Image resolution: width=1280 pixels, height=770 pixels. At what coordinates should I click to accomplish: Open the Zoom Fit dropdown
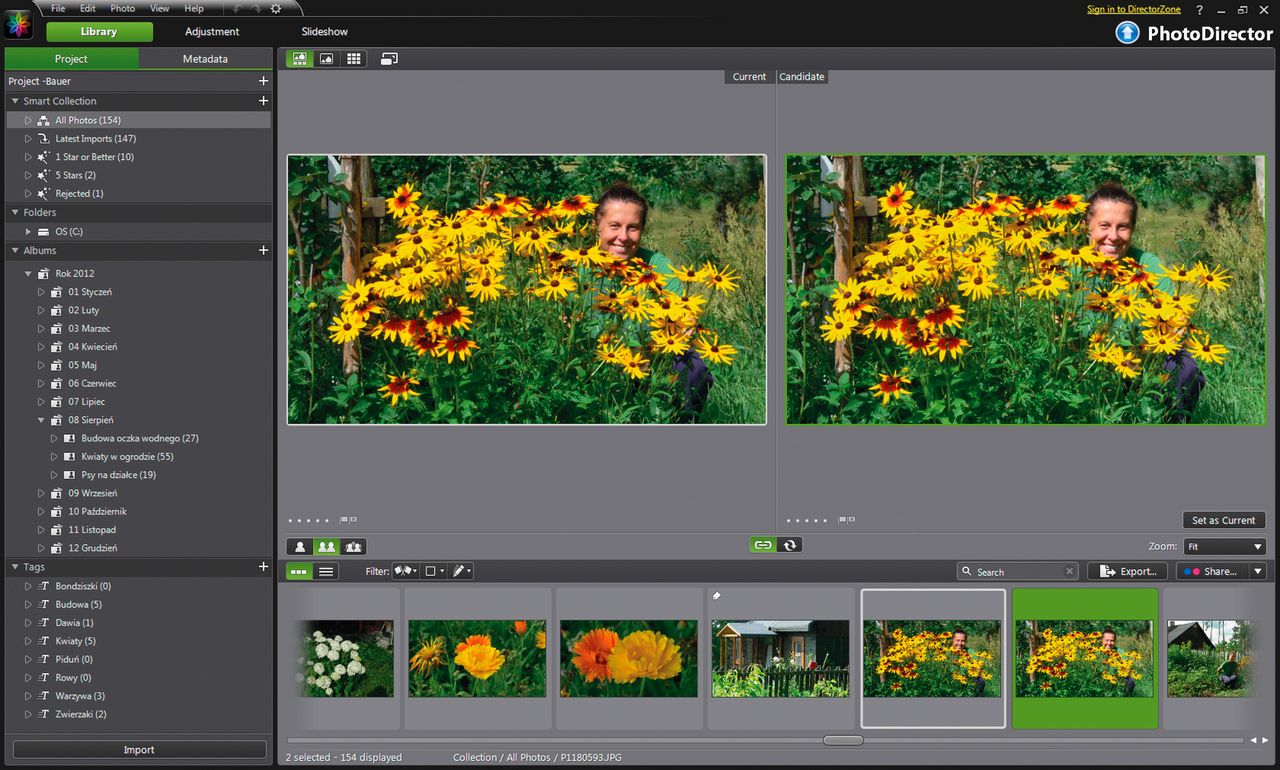click(1225, 547)
